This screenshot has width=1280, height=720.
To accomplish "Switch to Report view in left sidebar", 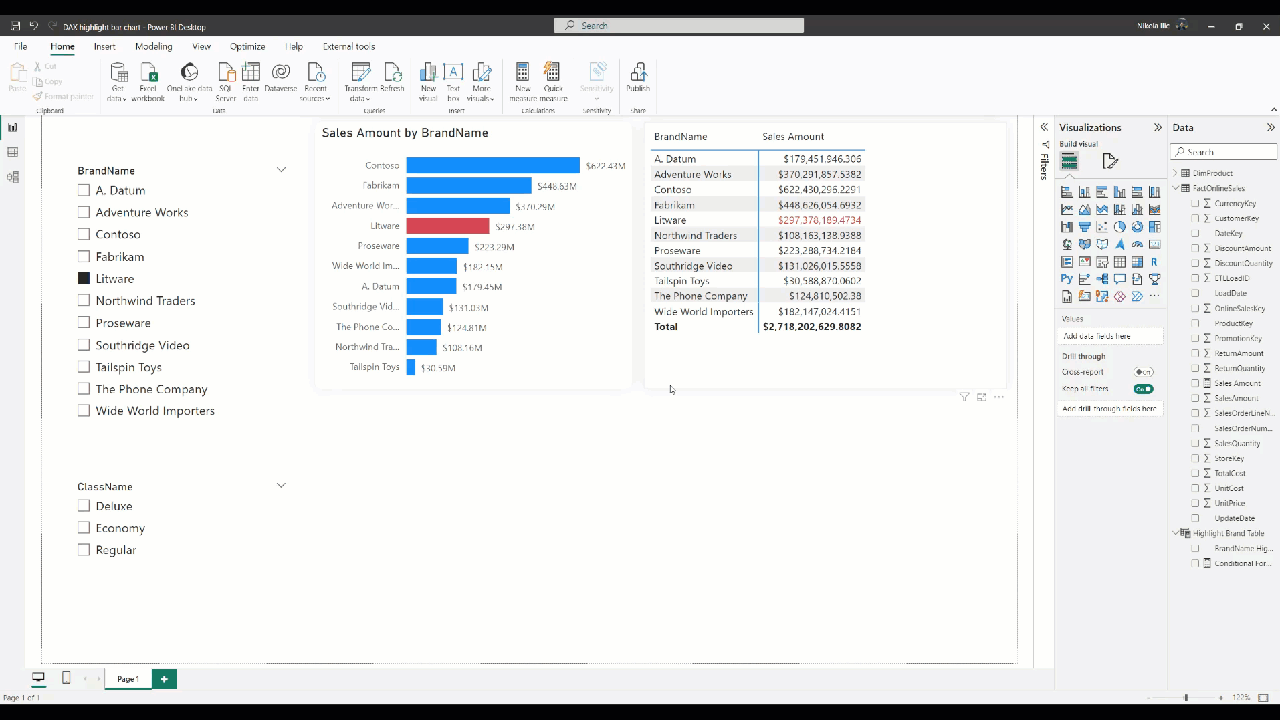I will point(13,127).
